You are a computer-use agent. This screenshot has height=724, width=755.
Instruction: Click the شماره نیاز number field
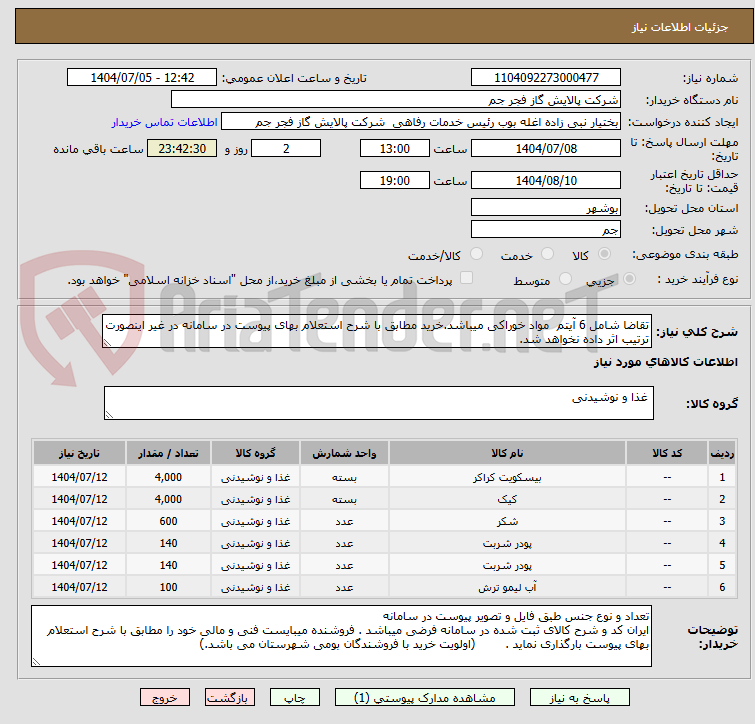546,77
